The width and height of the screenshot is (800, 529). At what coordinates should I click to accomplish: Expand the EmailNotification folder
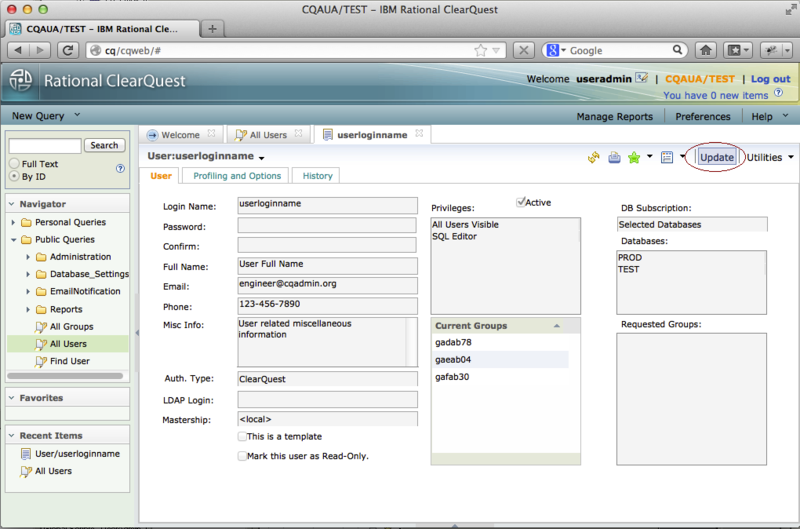click(28, 292)
